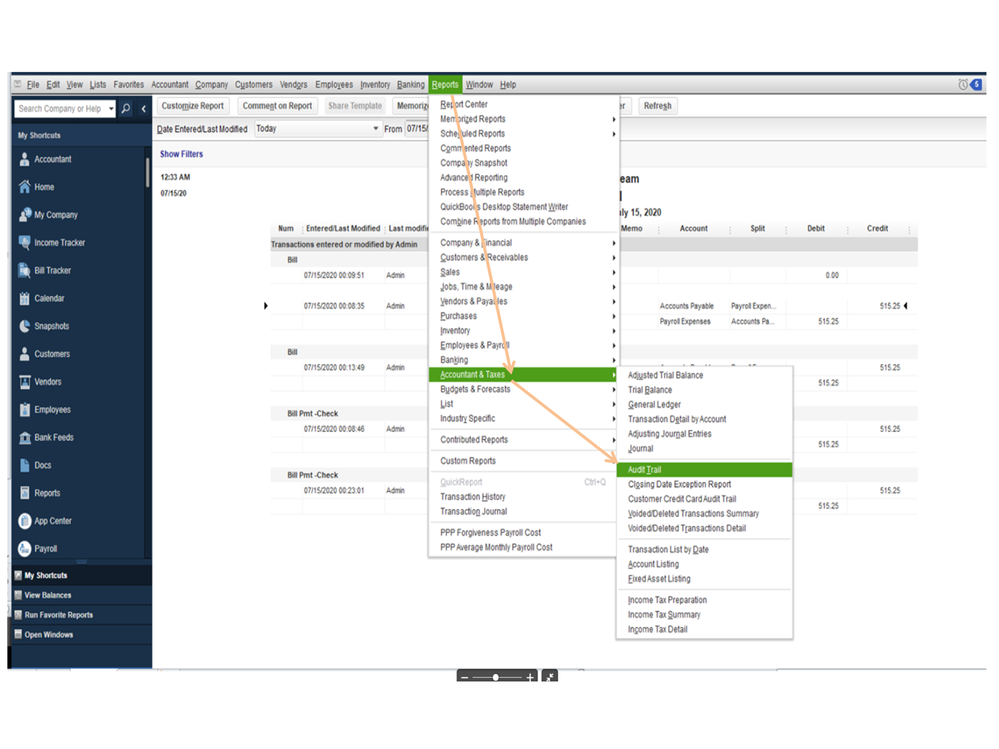Open My Company shortcut
Screen dimensions: 999x749
point(48,215)
